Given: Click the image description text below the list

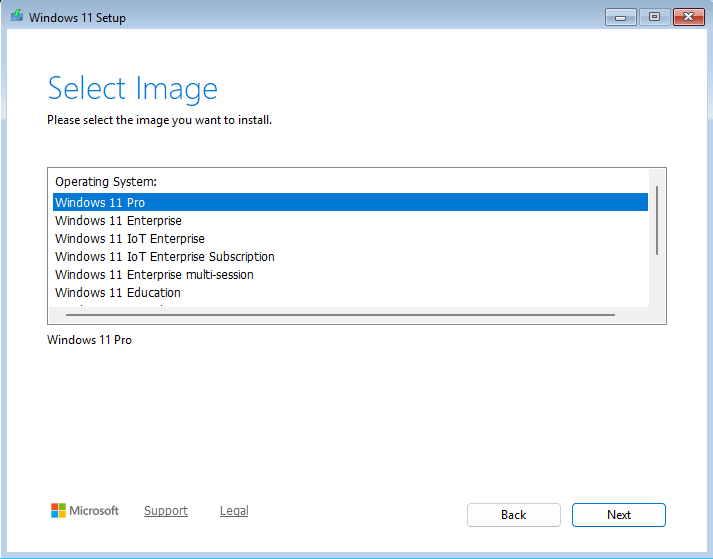Looking at the screenshot, I should [89, 340].
